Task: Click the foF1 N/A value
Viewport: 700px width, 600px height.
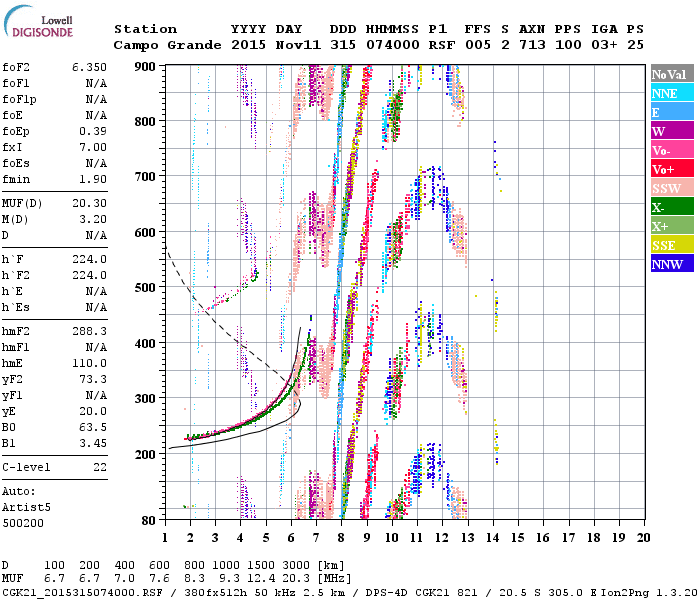Action: tap(96, 83)
